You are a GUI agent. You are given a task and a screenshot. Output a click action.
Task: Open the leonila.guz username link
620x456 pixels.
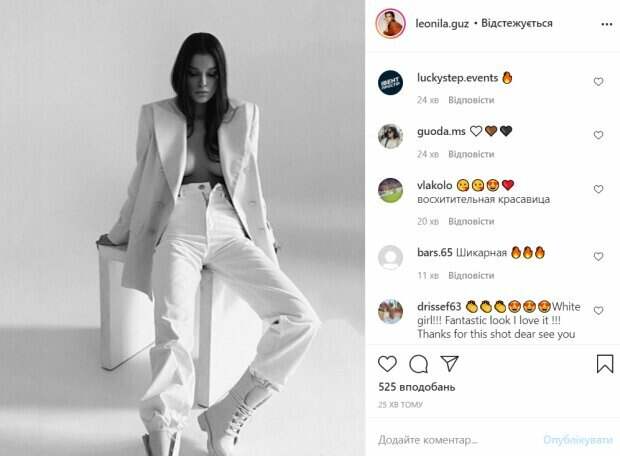[x=442, y=24]
